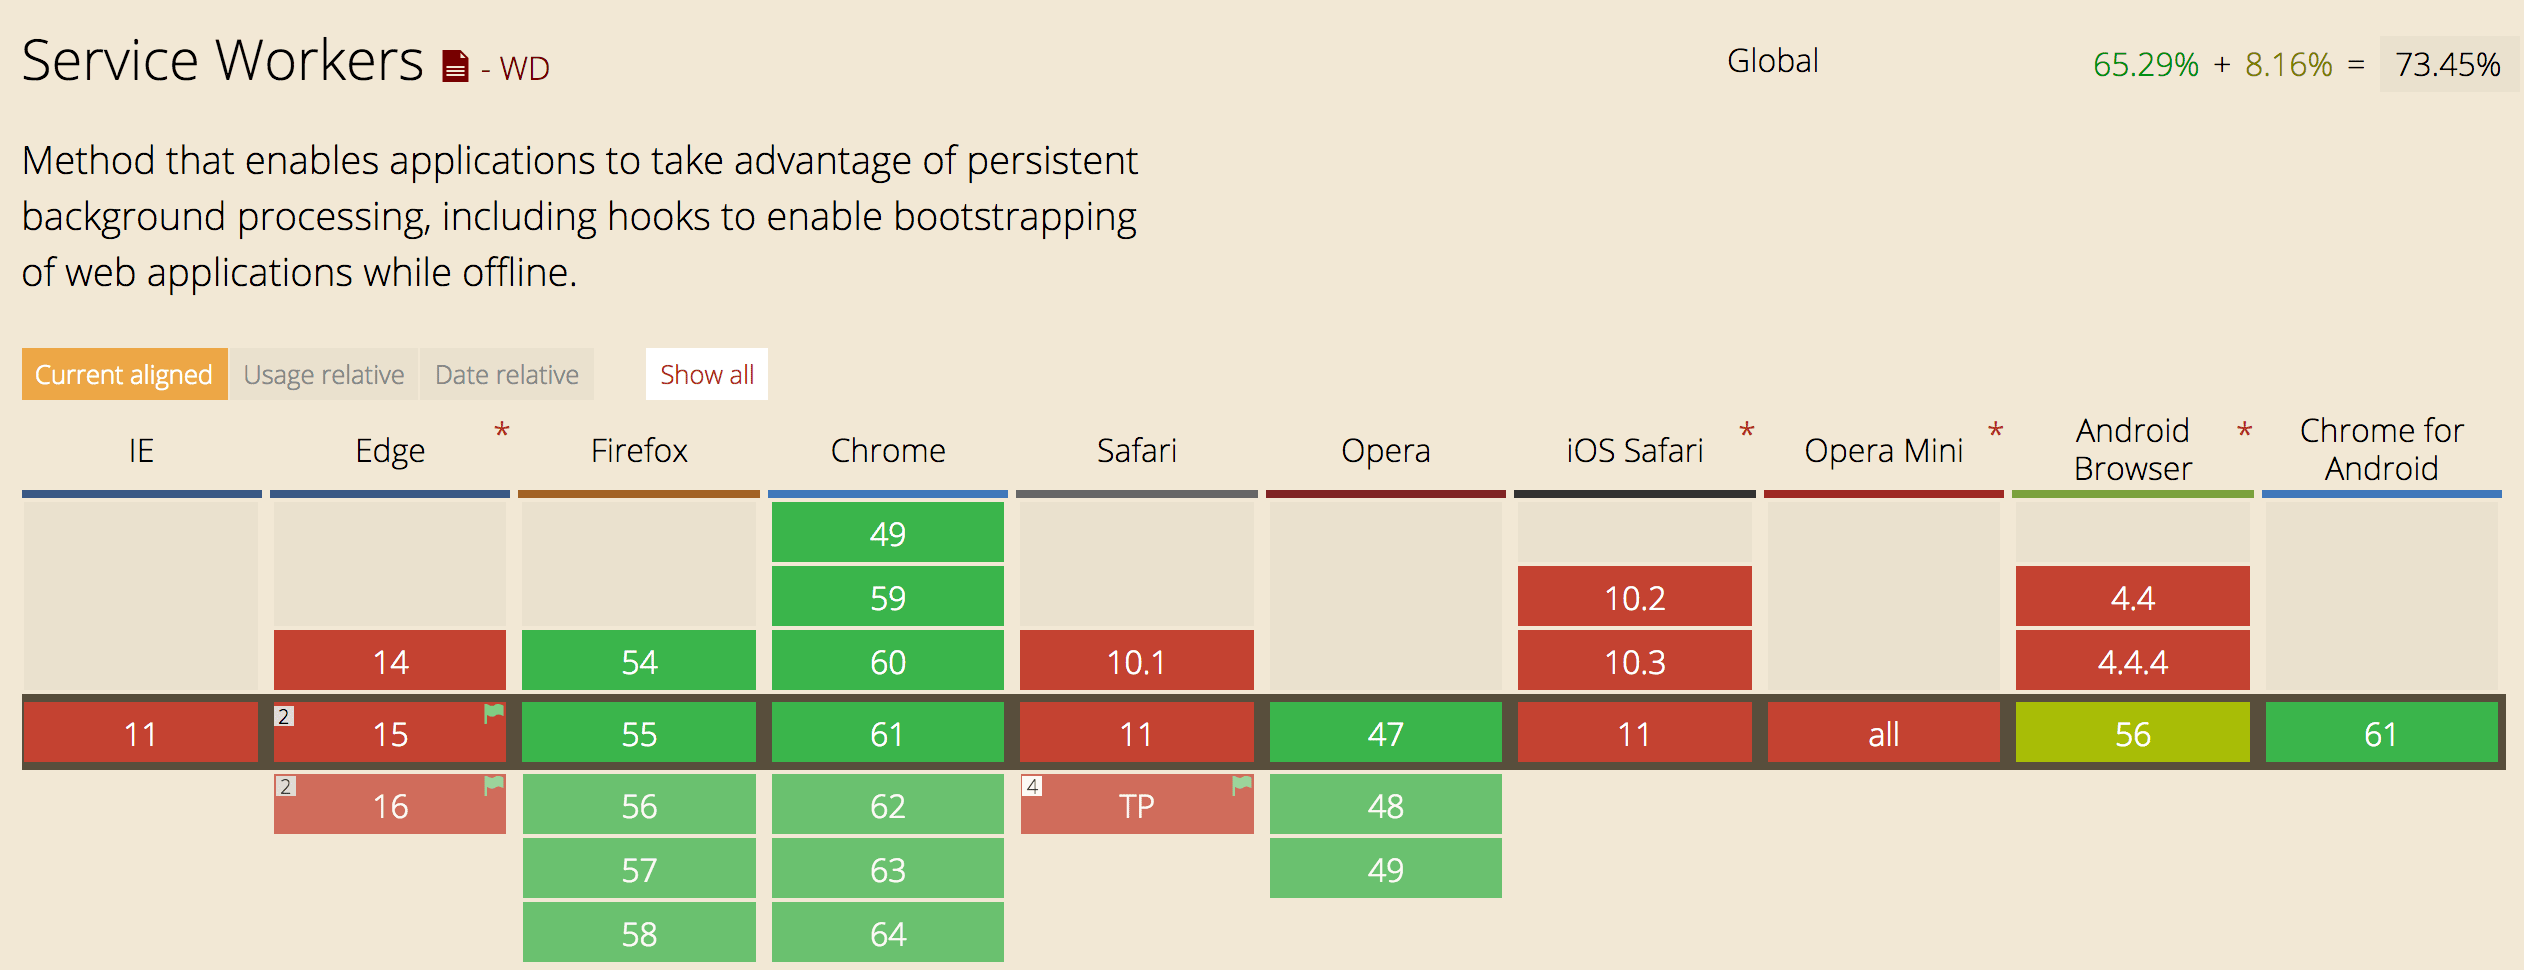The height and width of the screenshot is (970, 2524).
Task: Select the Chrome 61 current version cell
Action: click(887, 733)
